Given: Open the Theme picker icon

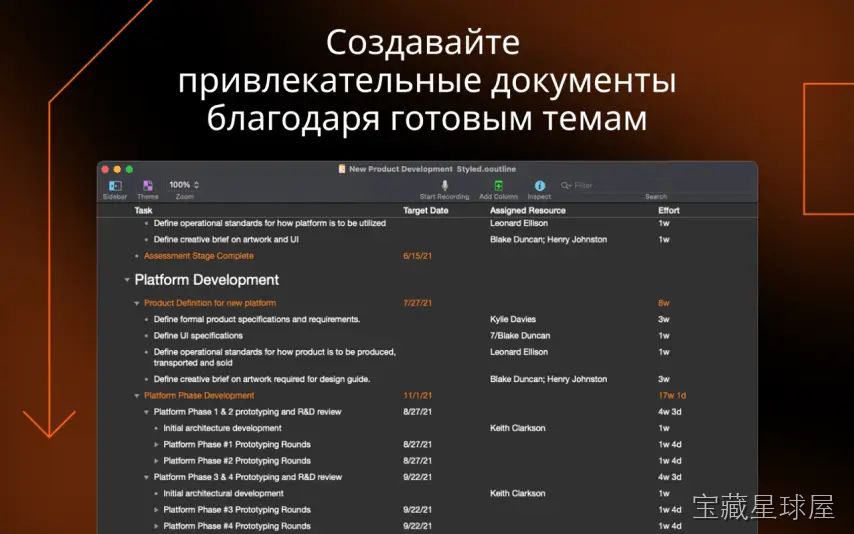Looking at the screenshot, I should 148,186.
